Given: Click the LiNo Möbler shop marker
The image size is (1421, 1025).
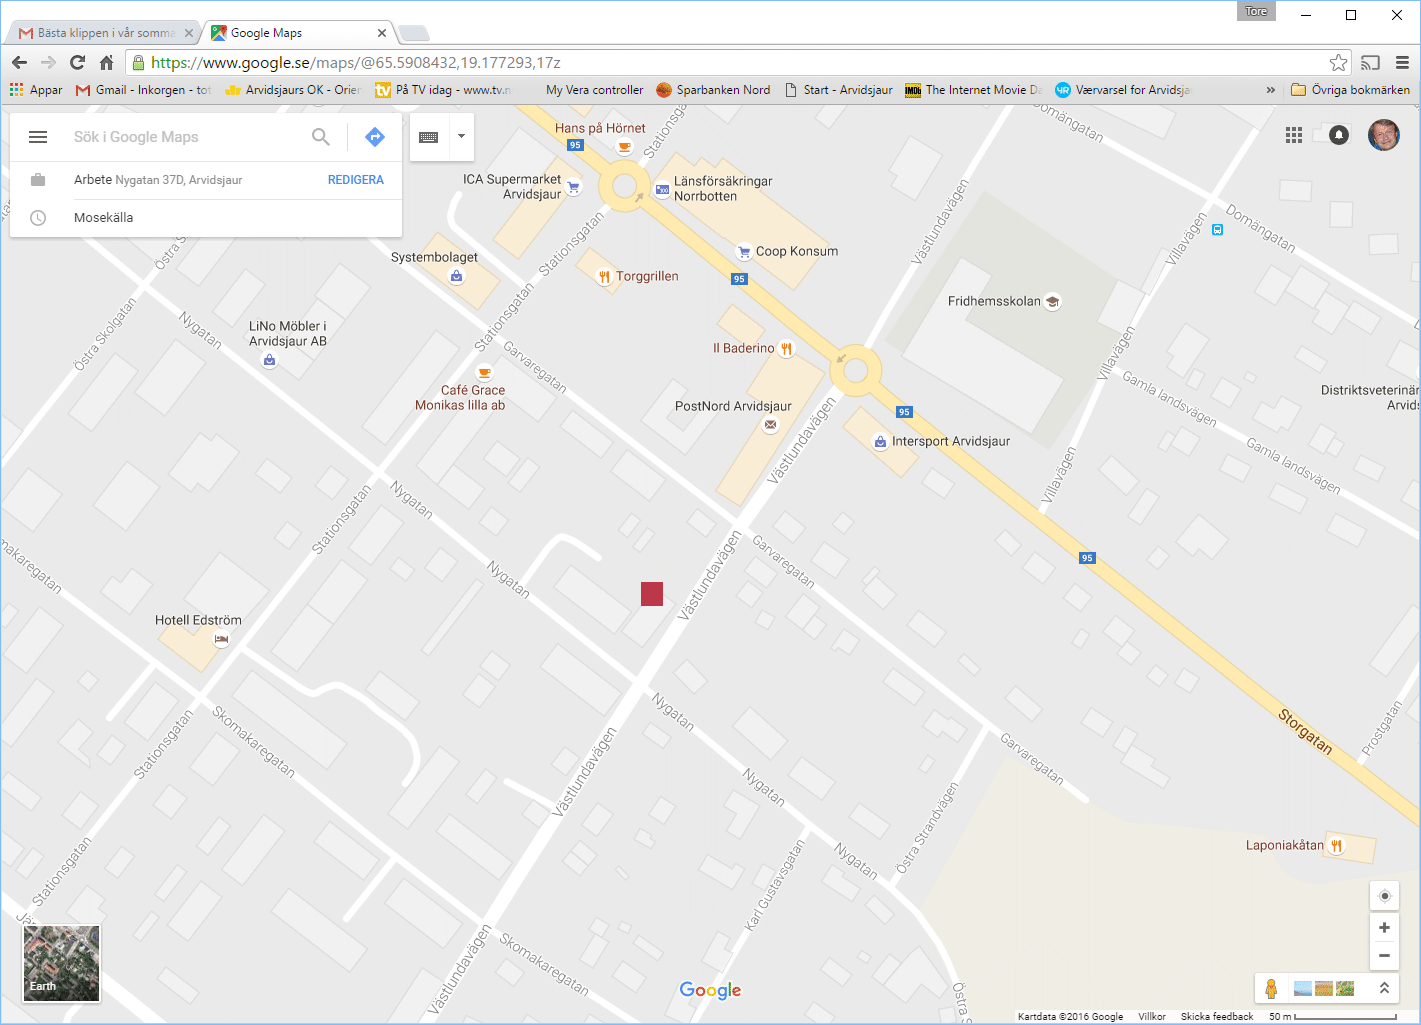Looking at the screenshot, I should [x=269, y=360].
